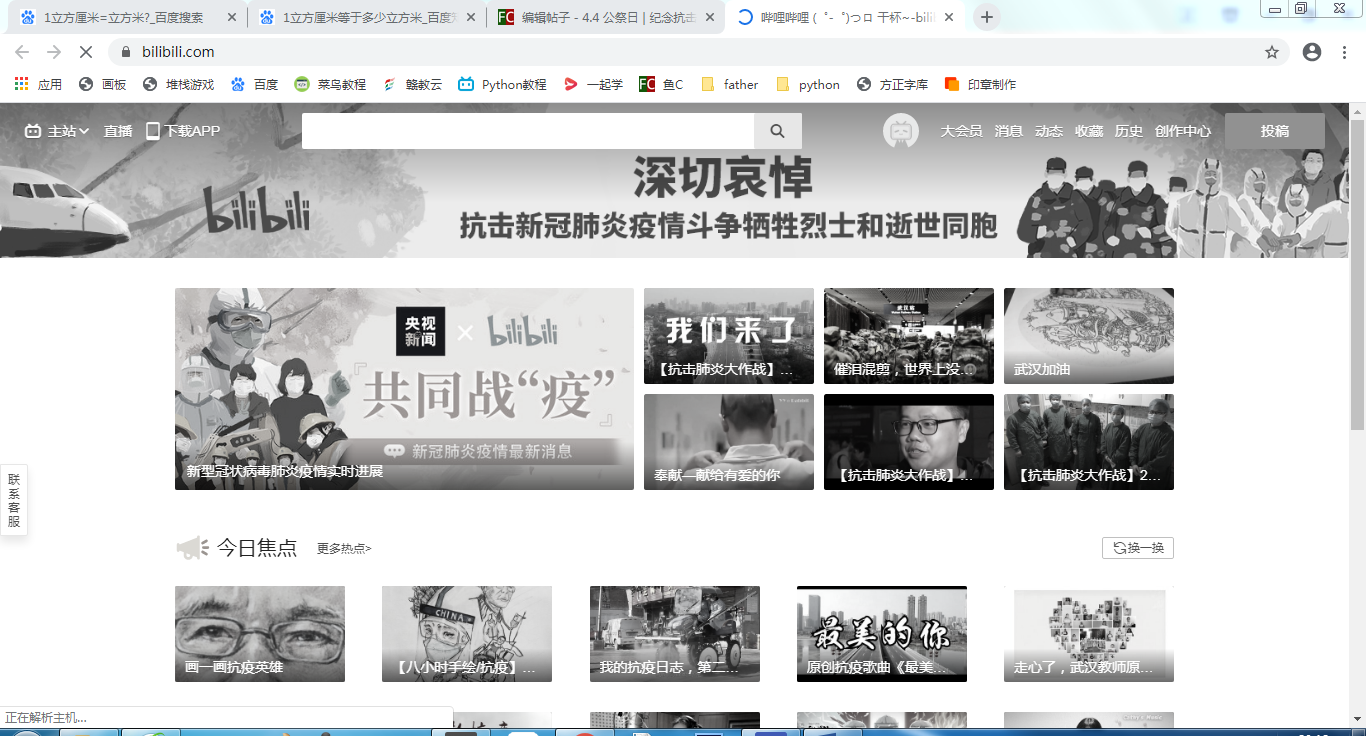Click 更多热点 link
Image resolution: width=1366 pixels, height=736 pixels.
click(x=344, y=548)
